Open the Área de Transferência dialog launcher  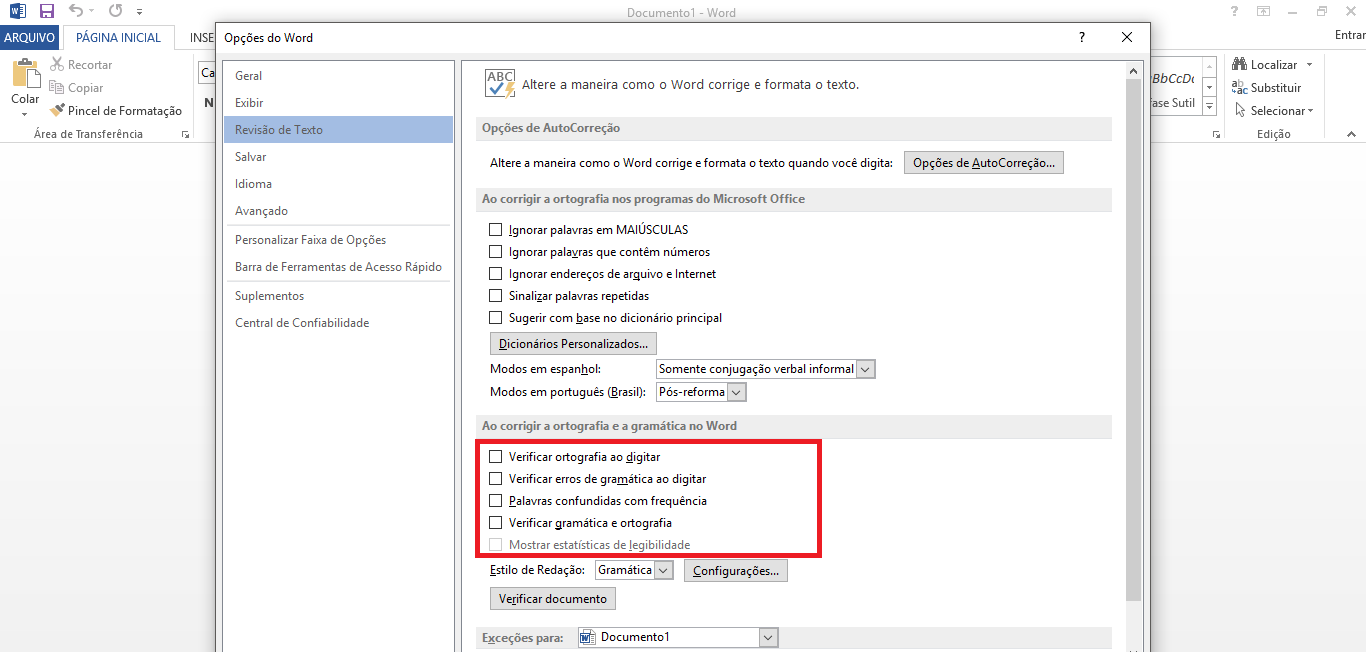[185, 134]
